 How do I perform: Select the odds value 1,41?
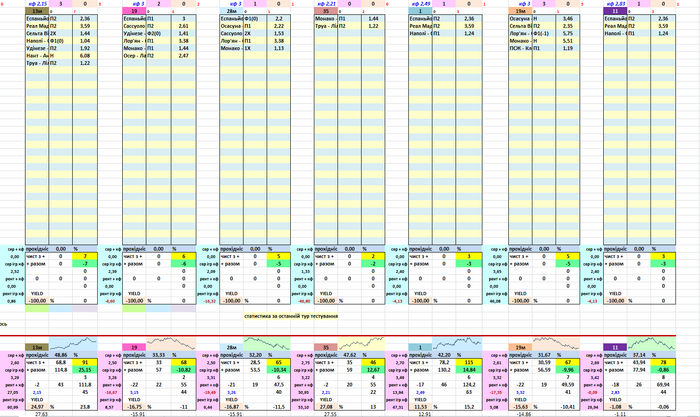pos(183,33)
